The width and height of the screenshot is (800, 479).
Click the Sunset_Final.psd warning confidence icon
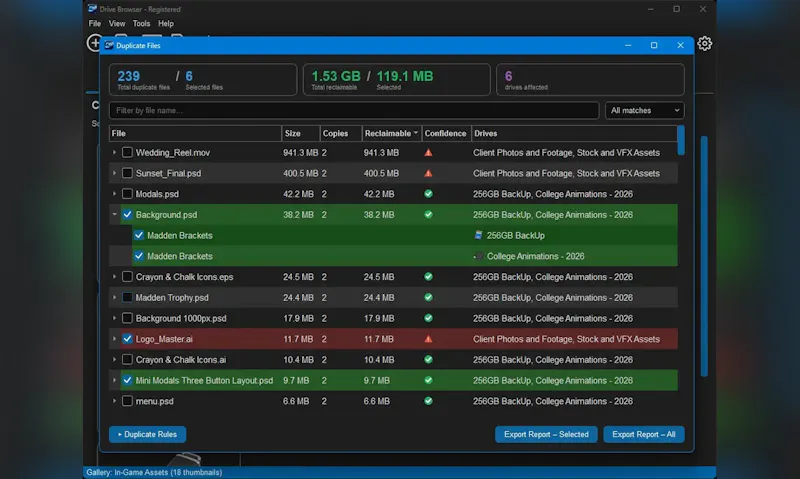pos(428,173)
